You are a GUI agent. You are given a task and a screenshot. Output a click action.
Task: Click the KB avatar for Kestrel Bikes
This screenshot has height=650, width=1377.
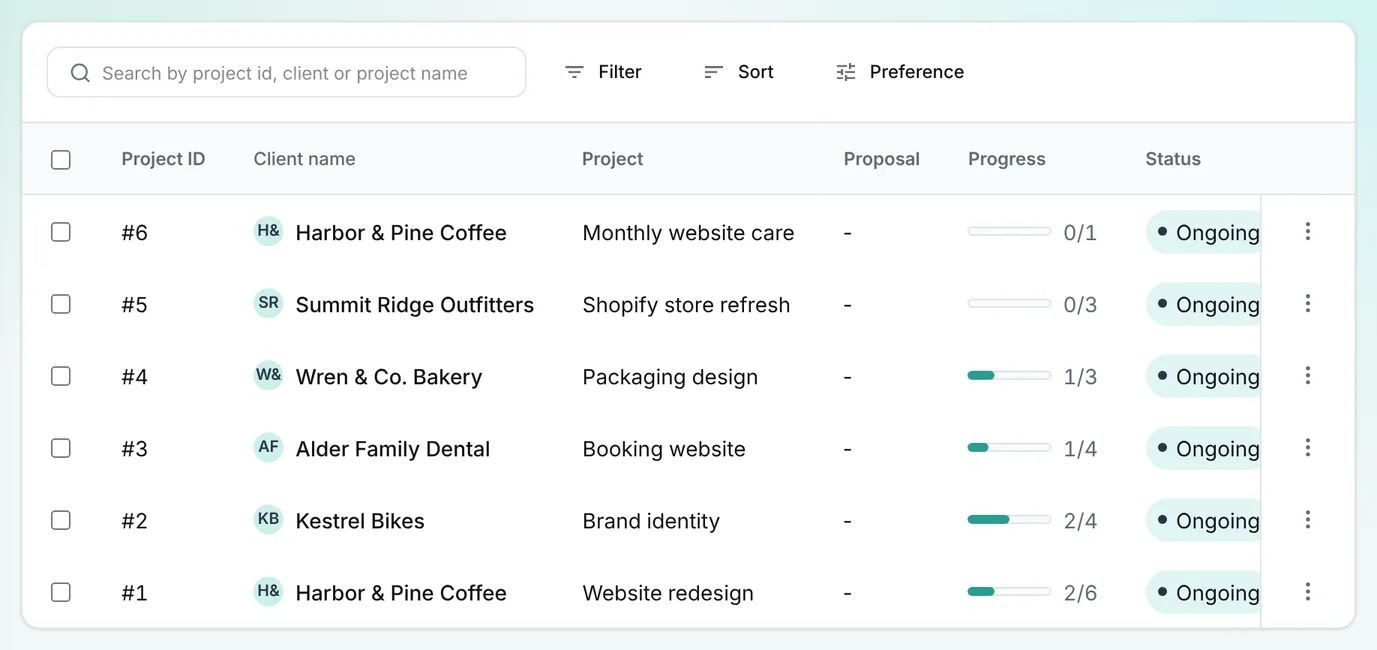[268, 519]
